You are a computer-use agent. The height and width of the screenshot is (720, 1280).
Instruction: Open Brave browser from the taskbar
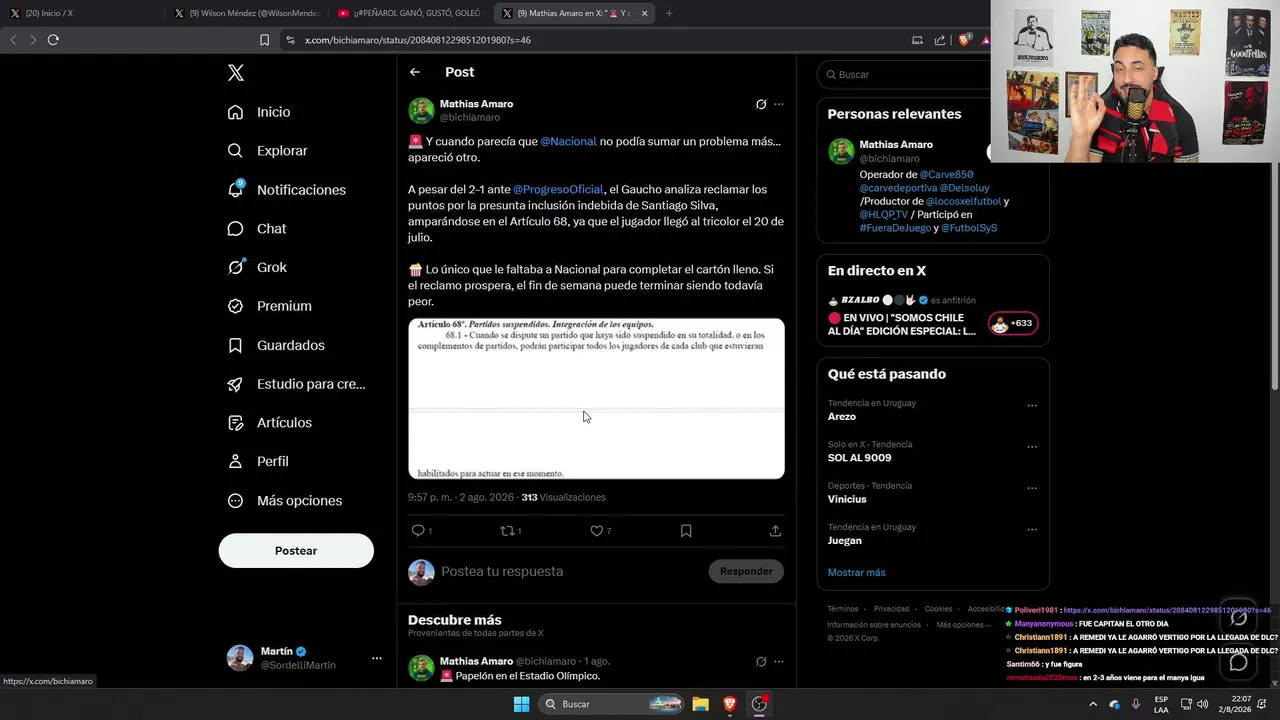coord(730,704)
